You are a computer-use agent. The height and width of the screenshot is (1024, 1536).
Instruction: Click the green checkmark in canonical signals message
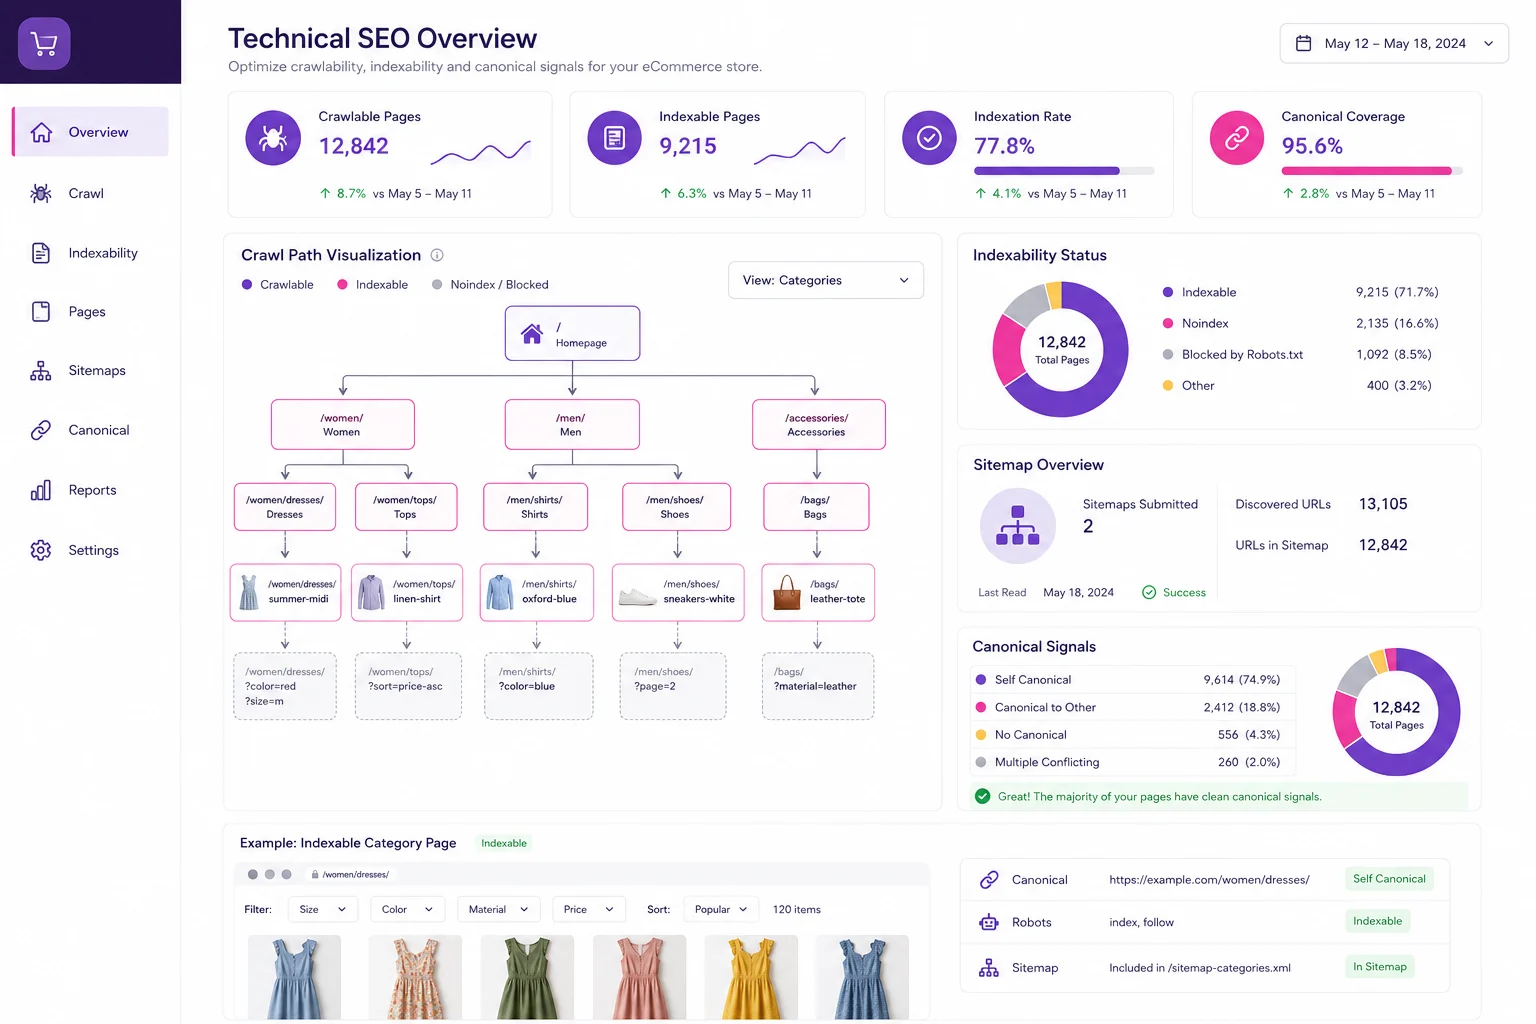(982, 796)
